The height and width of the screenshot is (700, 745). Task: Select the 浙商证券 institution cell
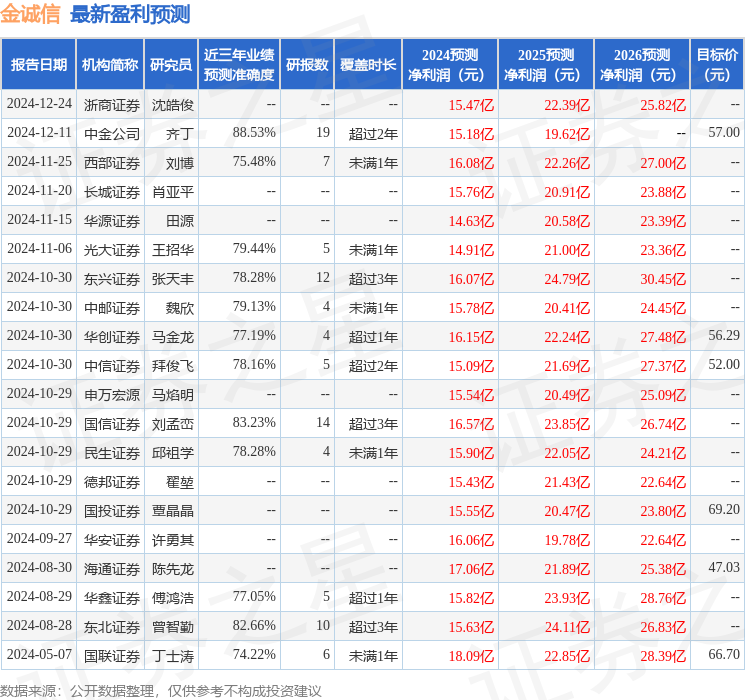pyautogui.click(x=112, y=105)
